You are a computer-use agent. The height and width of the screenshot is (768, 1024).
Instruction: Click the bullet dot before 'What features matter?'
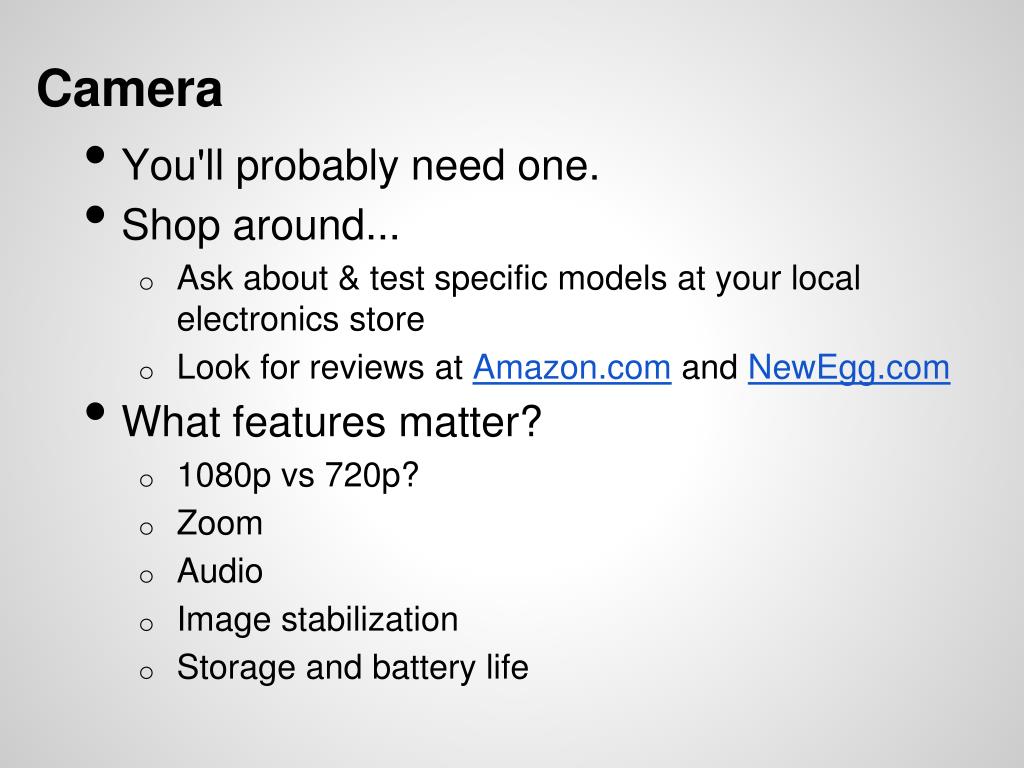pos(95,411)
